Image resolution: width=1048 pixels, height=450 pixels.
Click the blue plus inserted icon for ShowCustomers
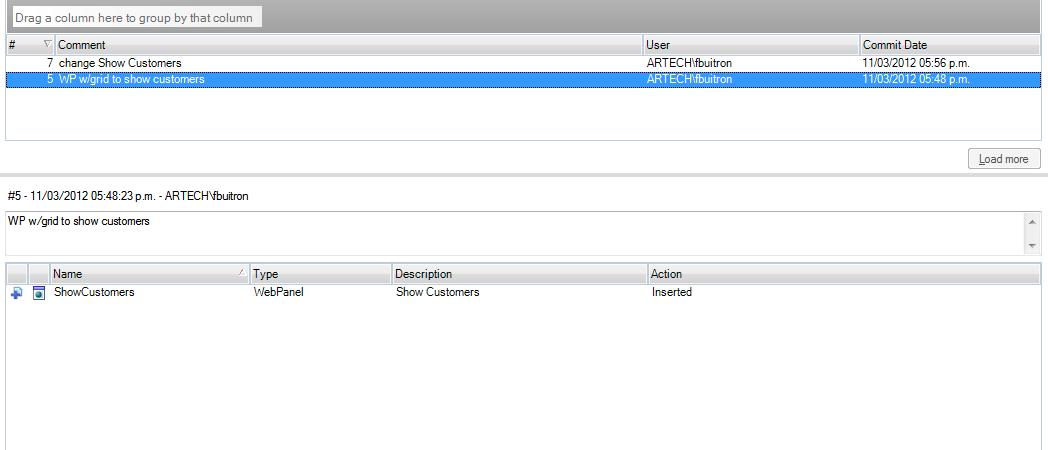click(17, 293)
